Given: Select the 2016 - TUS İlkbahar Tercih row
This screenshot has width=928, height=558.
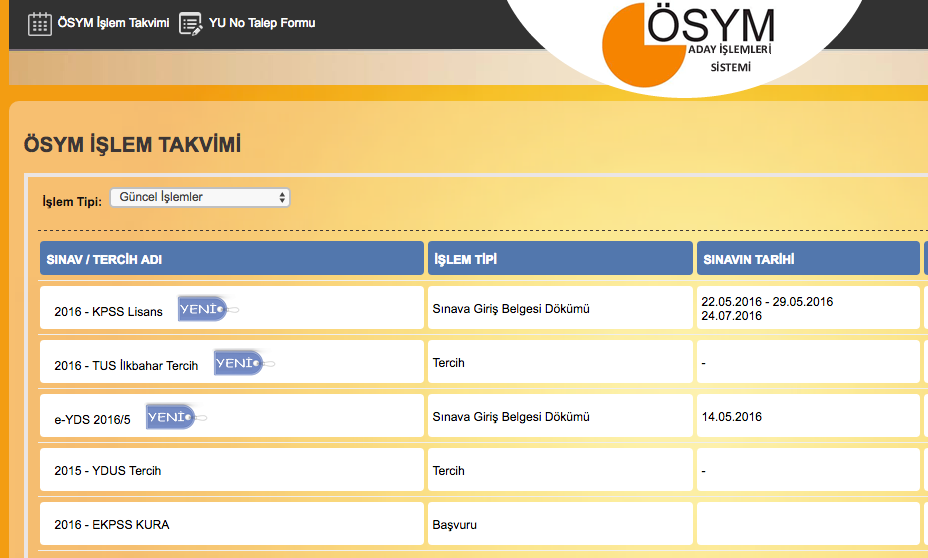Looking at the screenshot, I should (126, 365).
